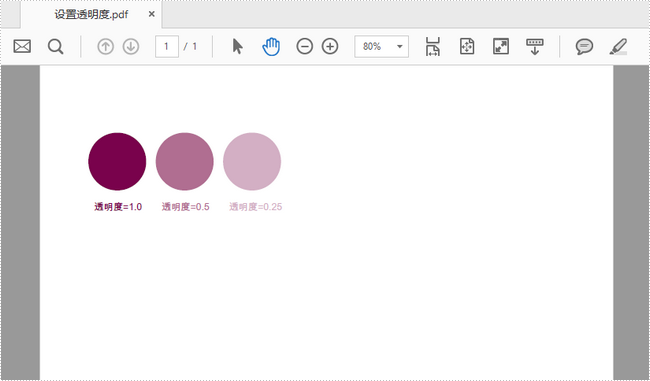Open the search magnifier tool
This screenshot has height=381, width=650.
[56, 46]
